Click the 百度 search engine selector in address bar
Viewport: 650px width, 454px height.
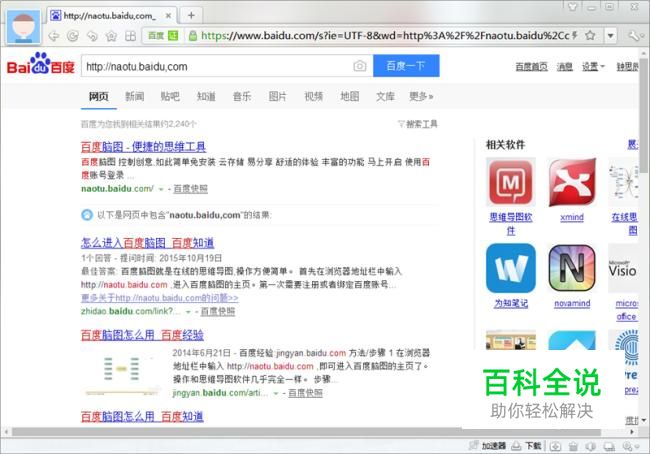click(163, 36)
